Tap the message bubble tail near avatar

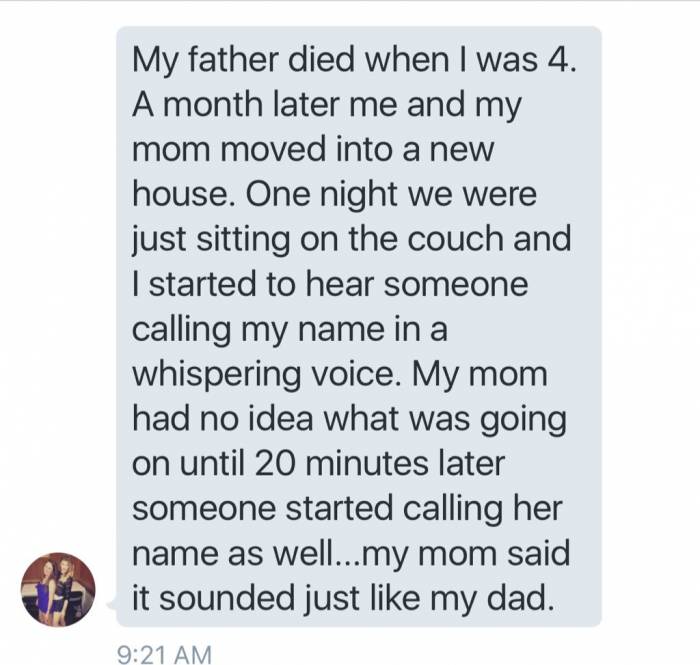111,605
